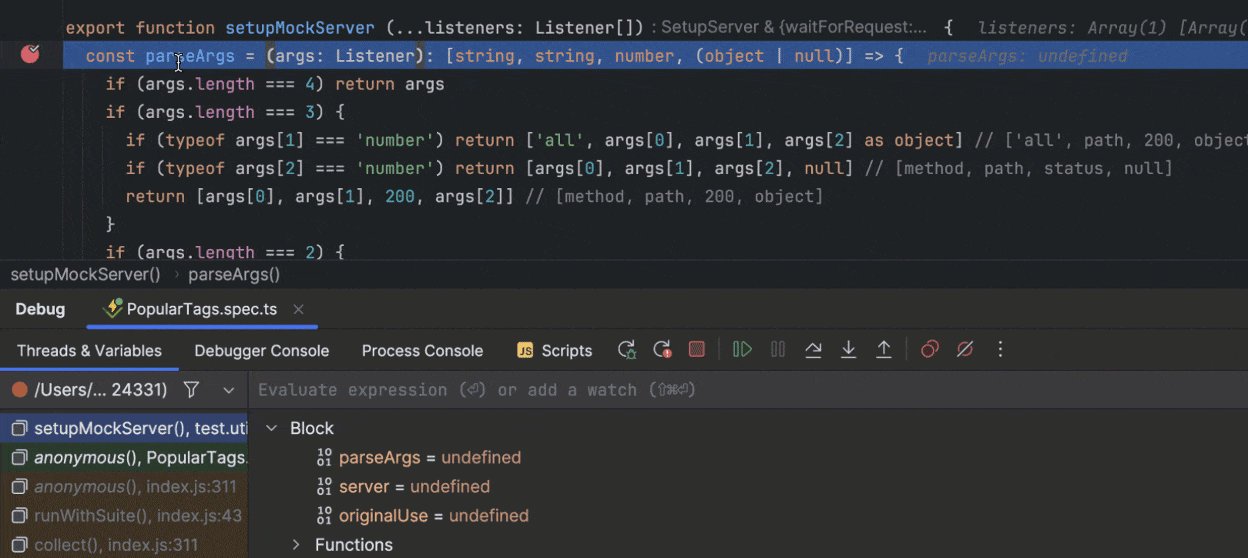The image size is (1248, 558).
Task: Open View Breakpoints dialog
Action: (930, 350)
